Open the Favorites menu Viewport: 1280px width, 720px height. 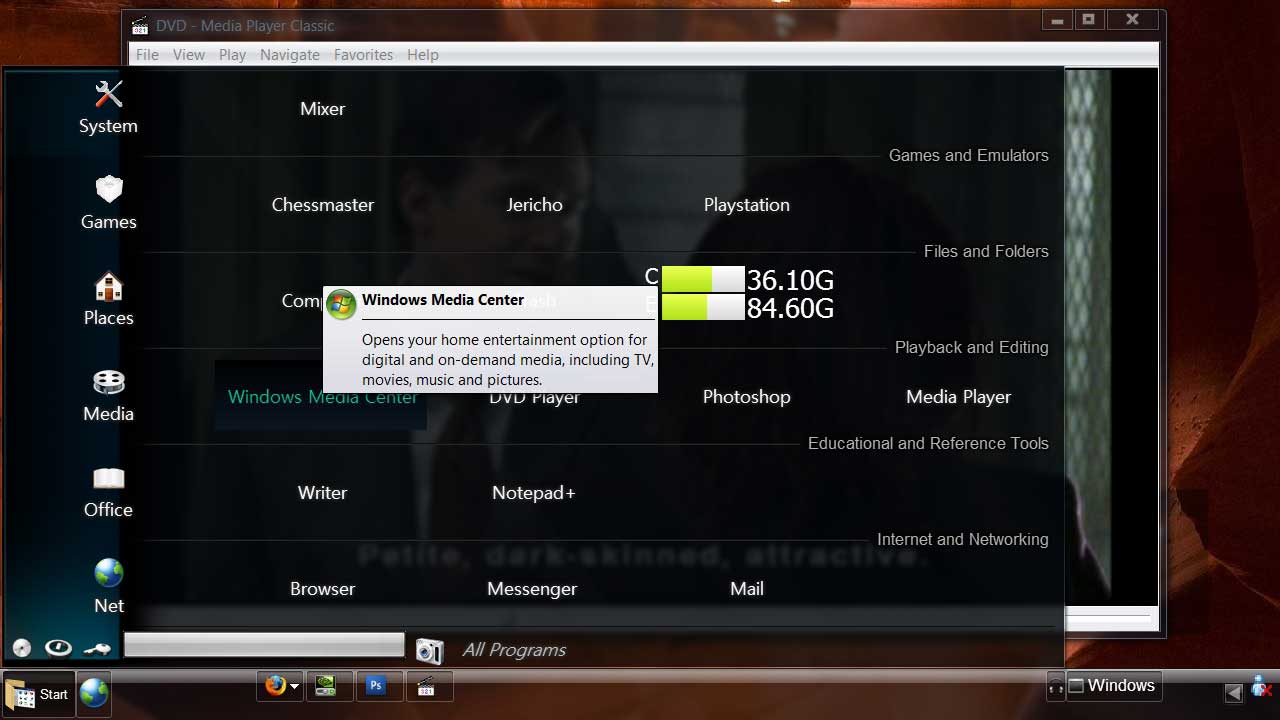[363, 55]
